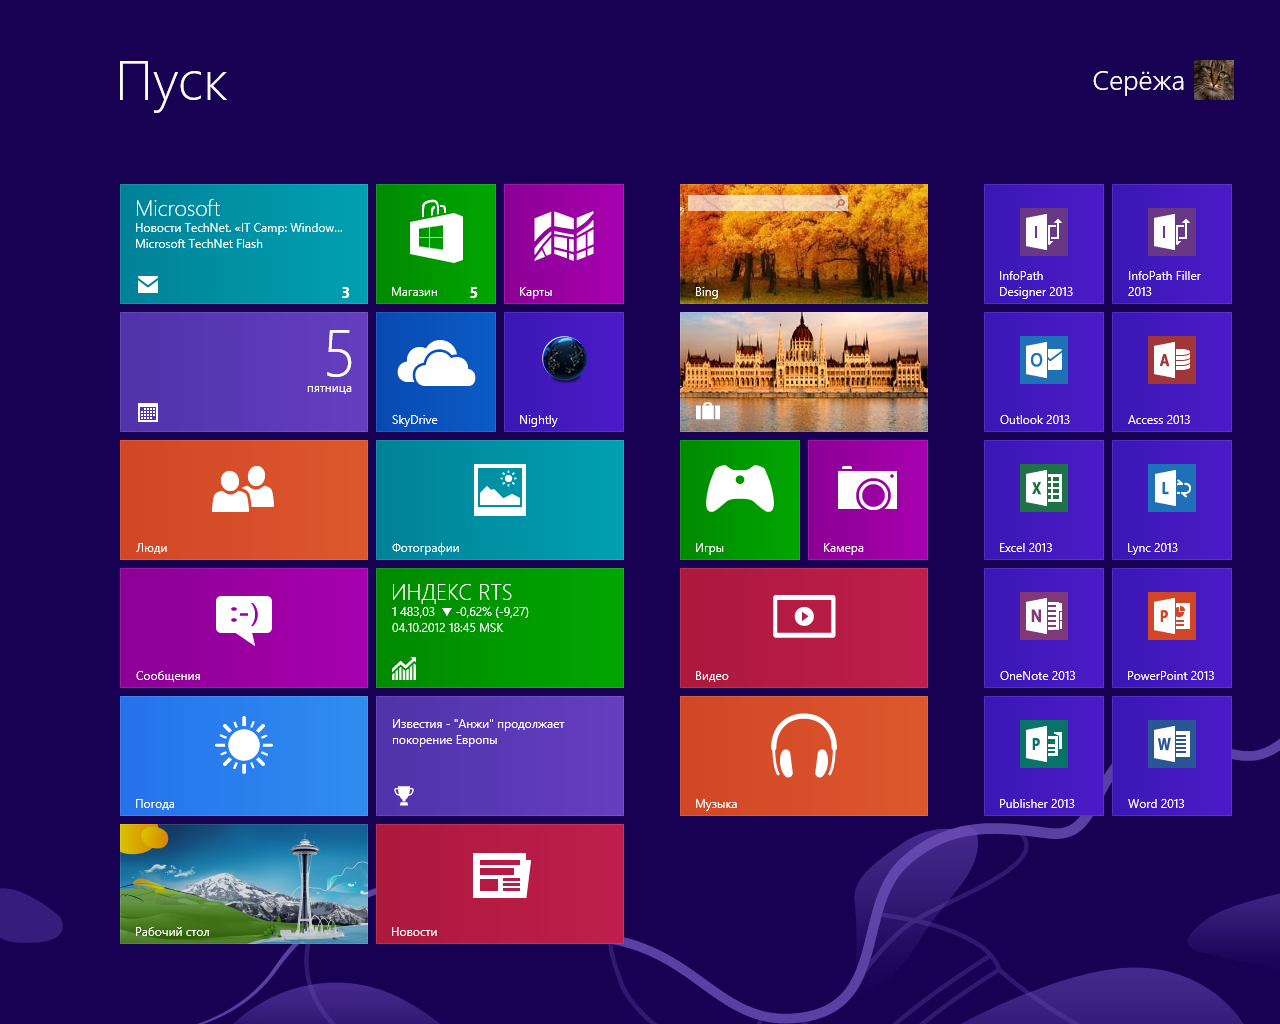Launch Publisher 2013

[1044, 756]
